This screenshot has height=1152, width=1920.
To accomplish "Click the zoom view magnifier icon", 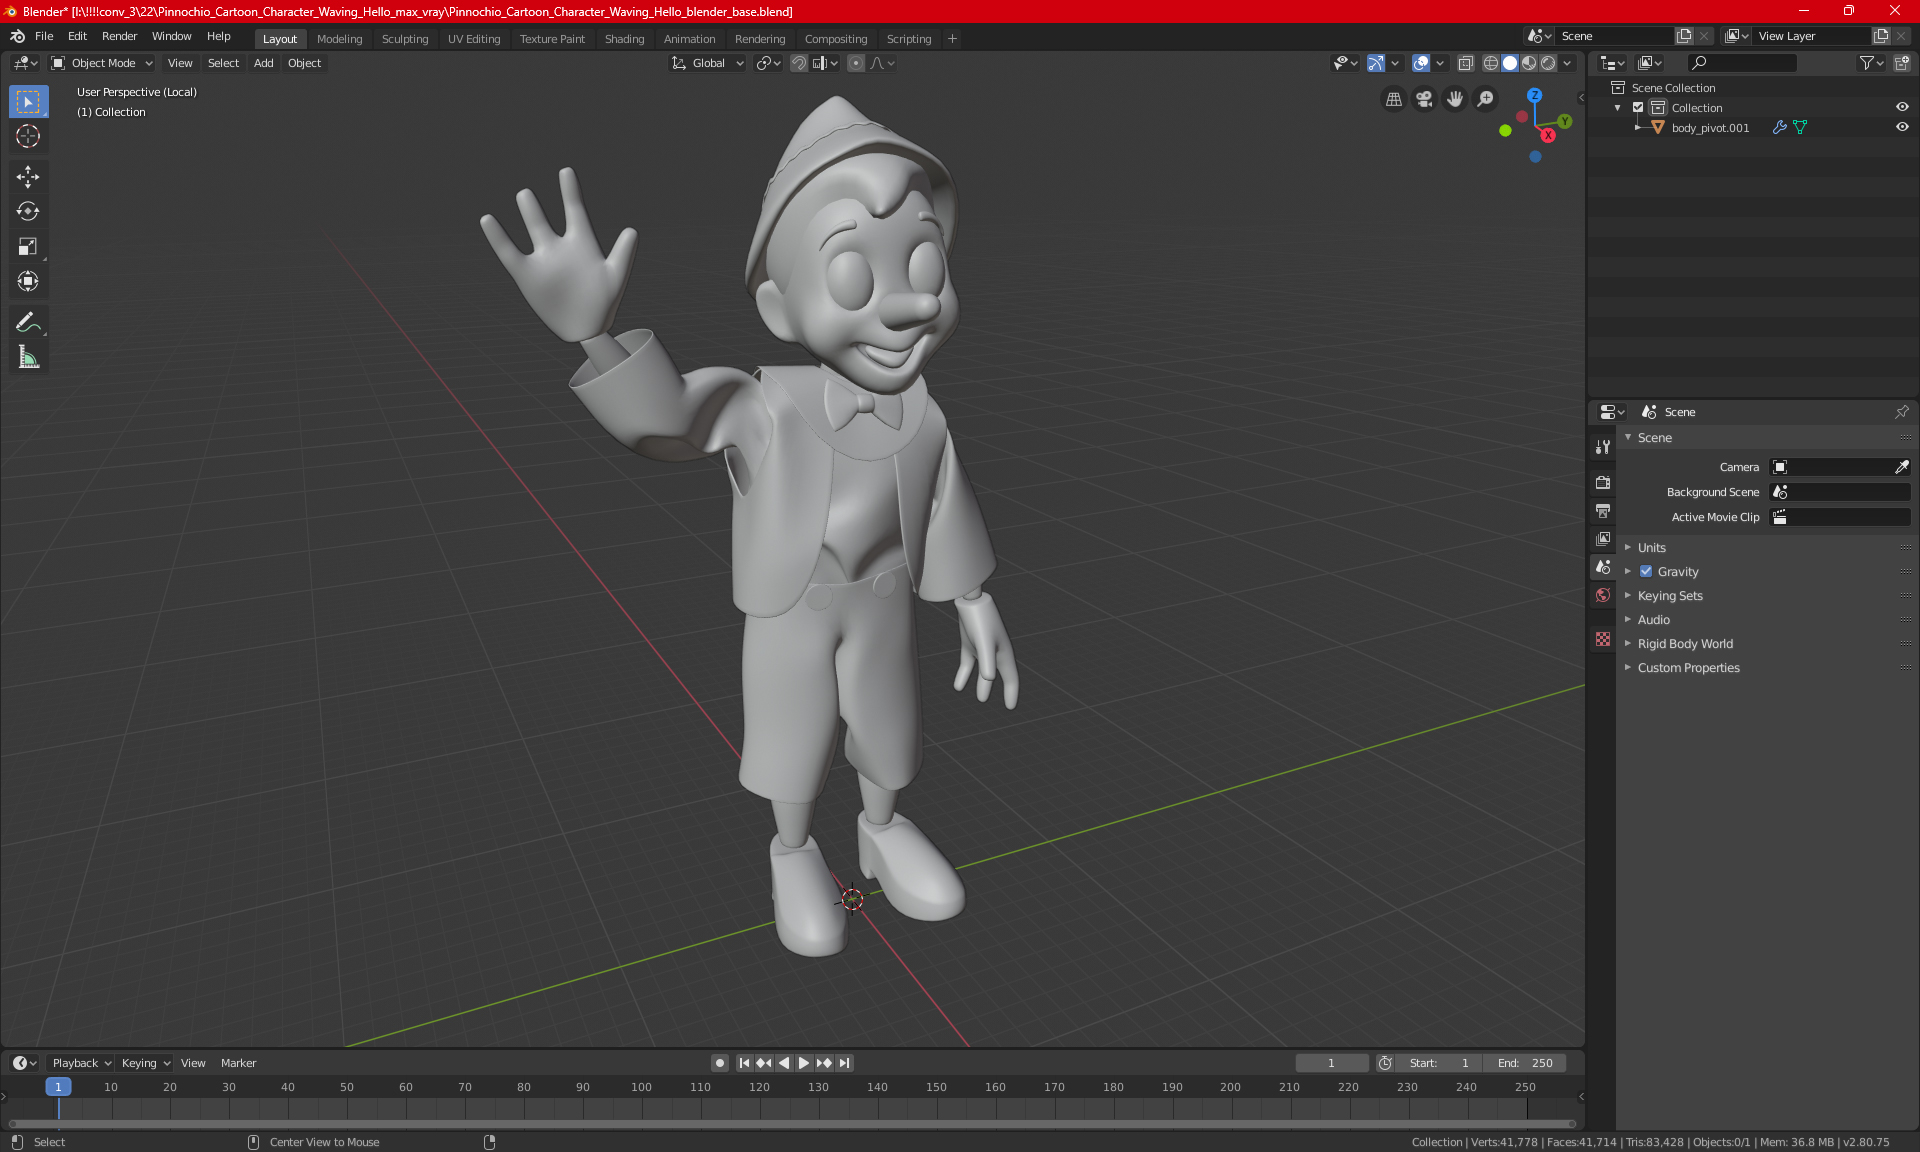I will coord(1486,99).
